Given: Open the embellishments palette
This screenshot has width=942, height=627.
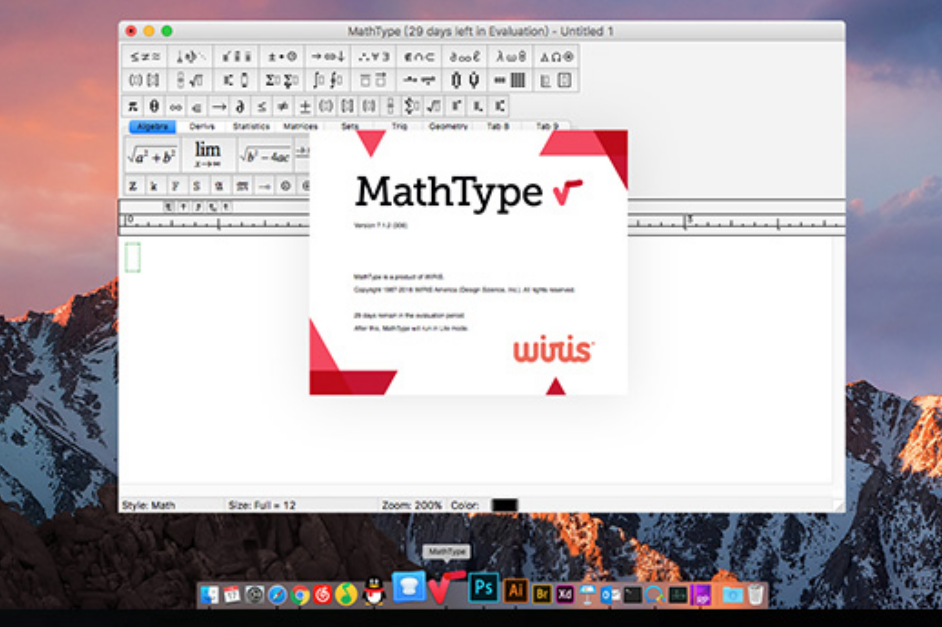Looking at the screenshot, I should pyautogui.click(x=236, y=57).
